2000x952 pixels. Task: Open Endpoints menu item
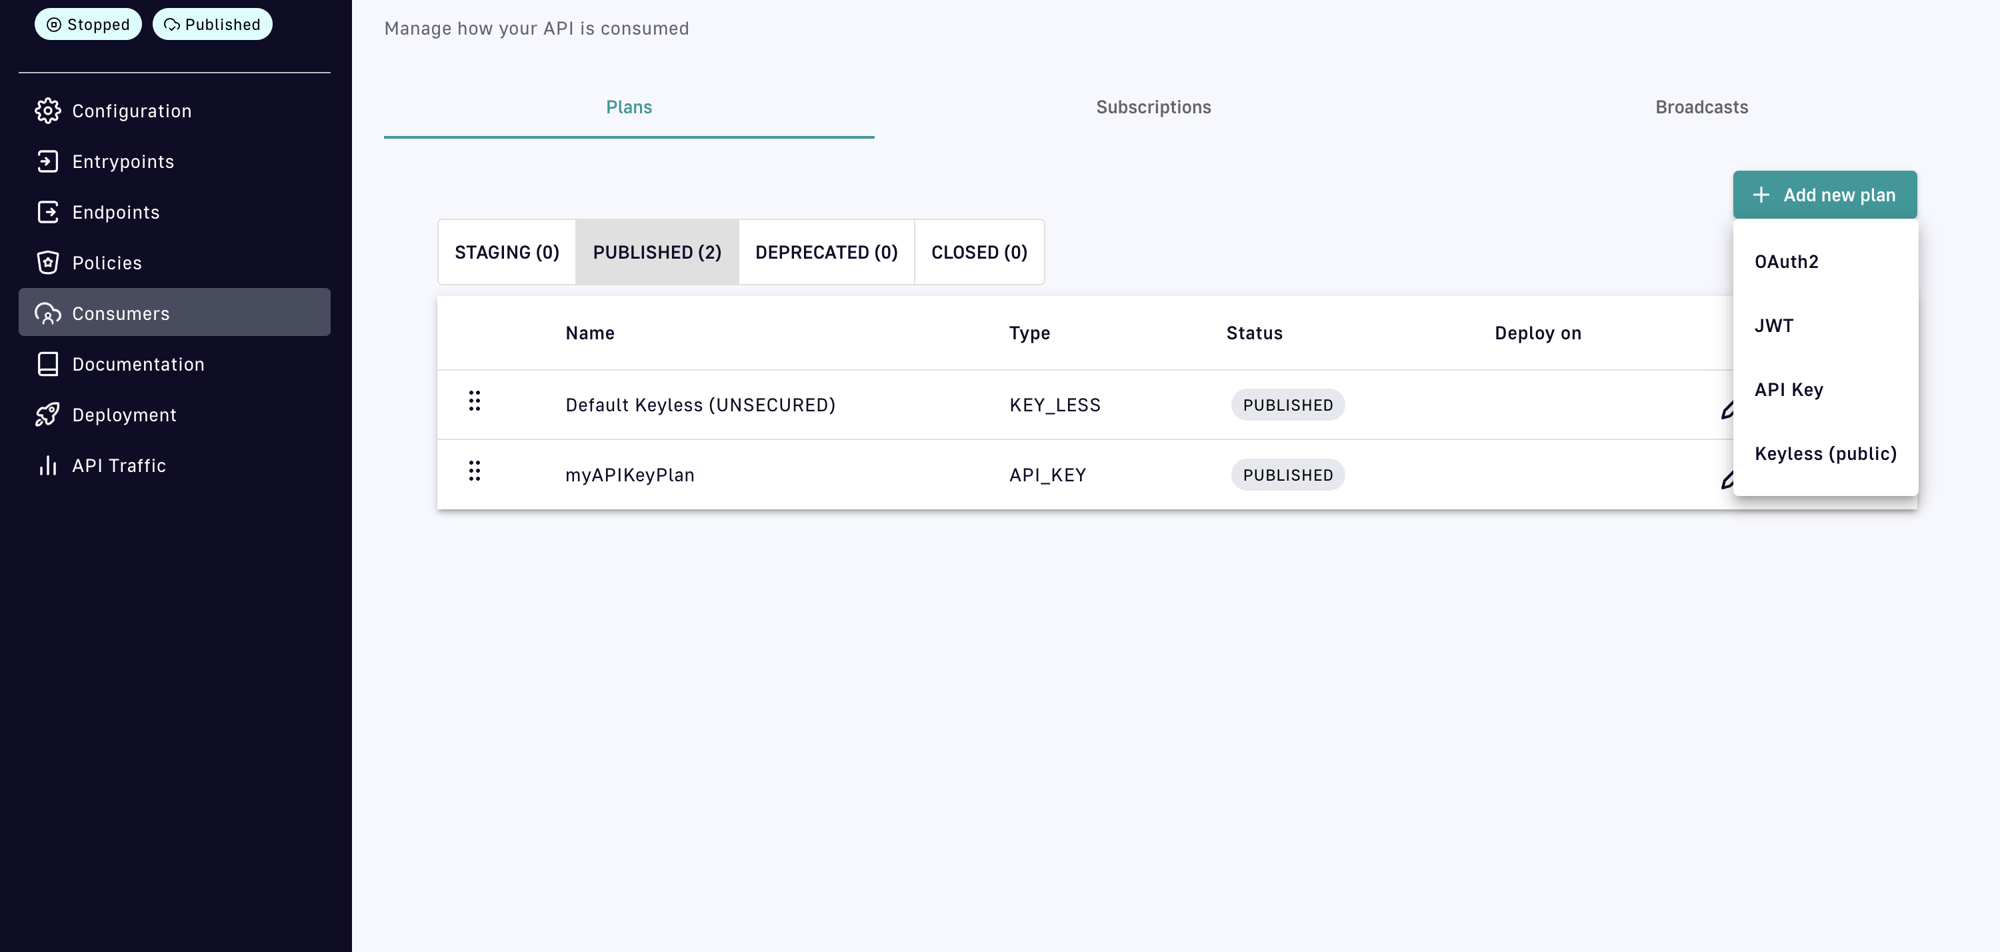pos(174,212)
